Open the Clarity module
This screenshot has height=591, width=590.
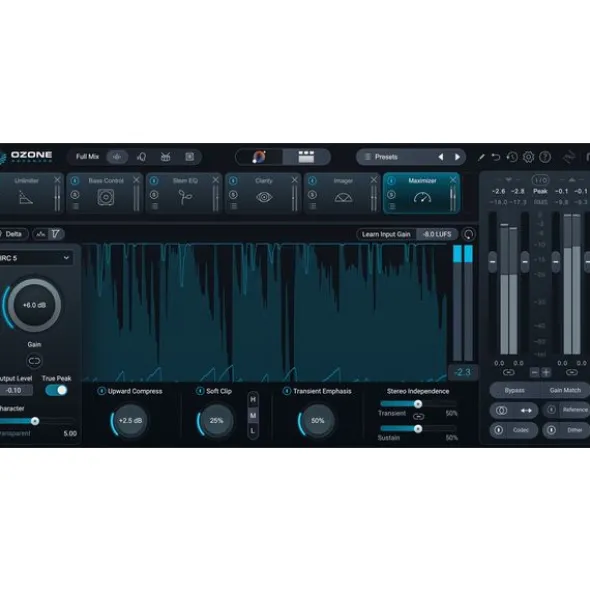[x=264, y=193]
